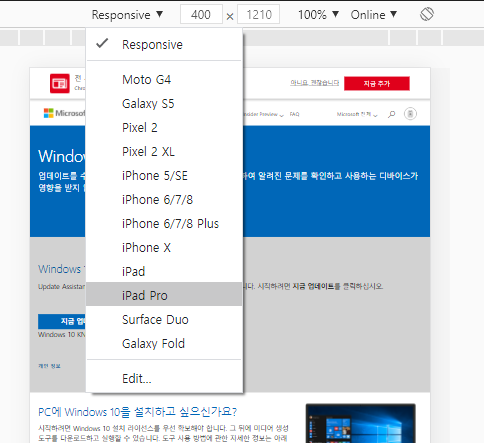Click the PC에 Windows 10을 설치하고 싶으신가요? heading
The height and width of the screenshot is (443, 484).
(x=137, y=412)
